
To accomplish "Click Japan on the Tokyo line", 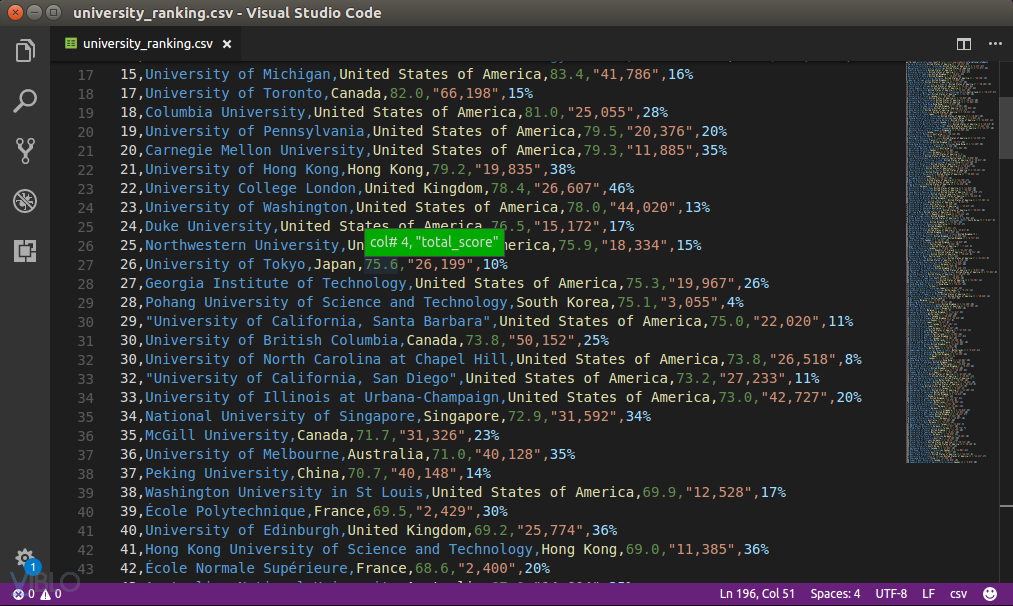I will point(335,264).
